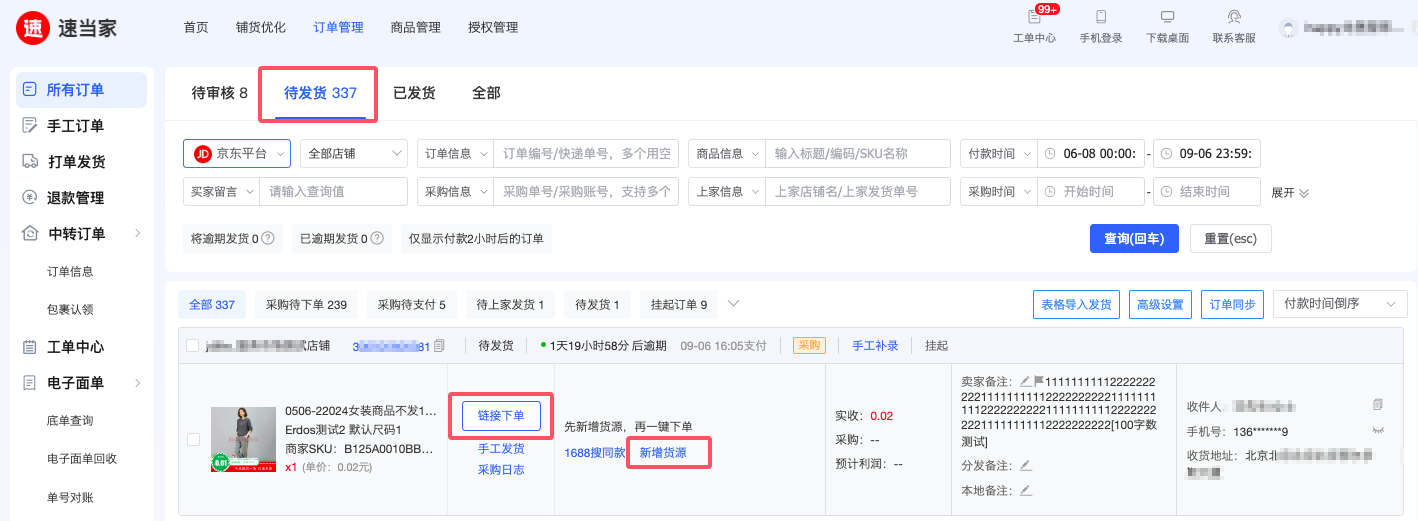Viewport: 1418px width, 521px height.
Task: Switch to the 已发货 tab
Action: (x=414, y=93)
